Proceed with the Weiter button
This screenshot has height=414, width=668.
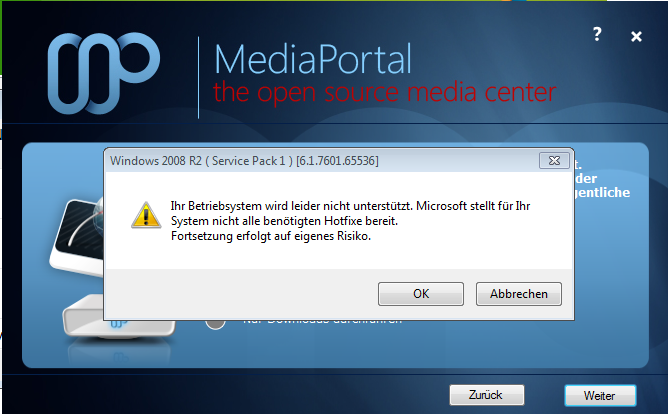(600, 396)
